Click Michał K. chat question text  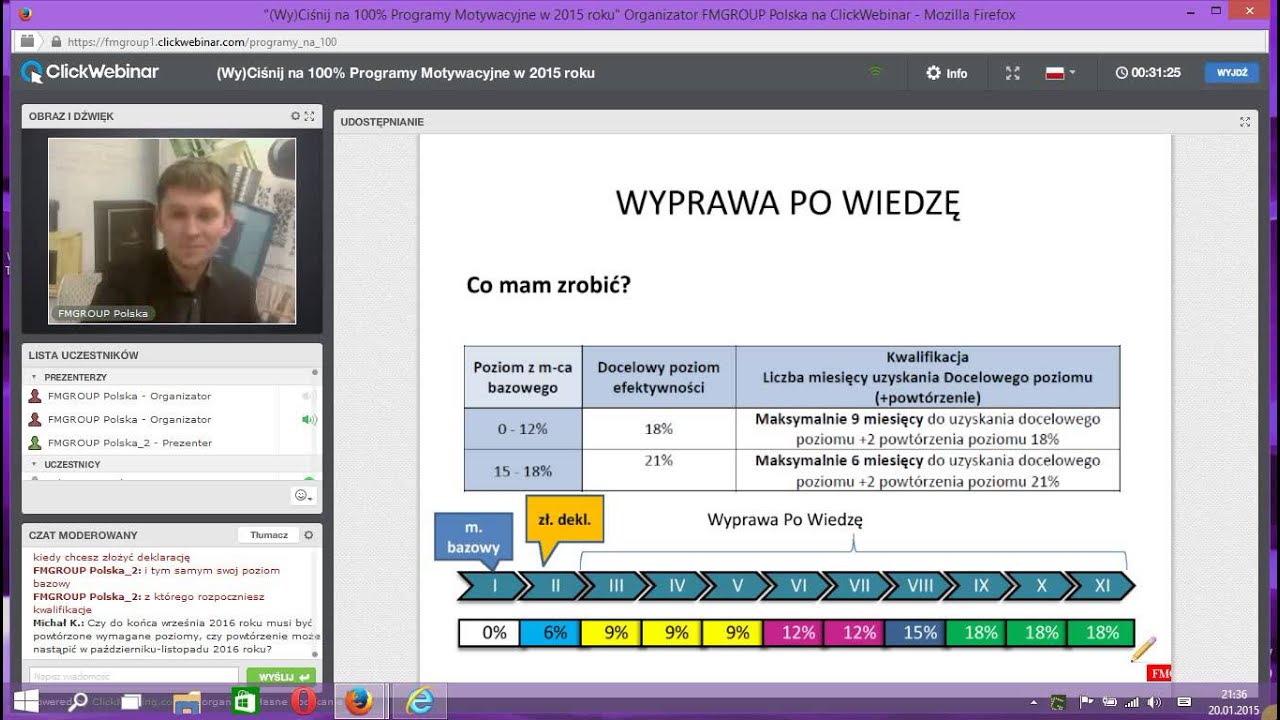(176, 635)
